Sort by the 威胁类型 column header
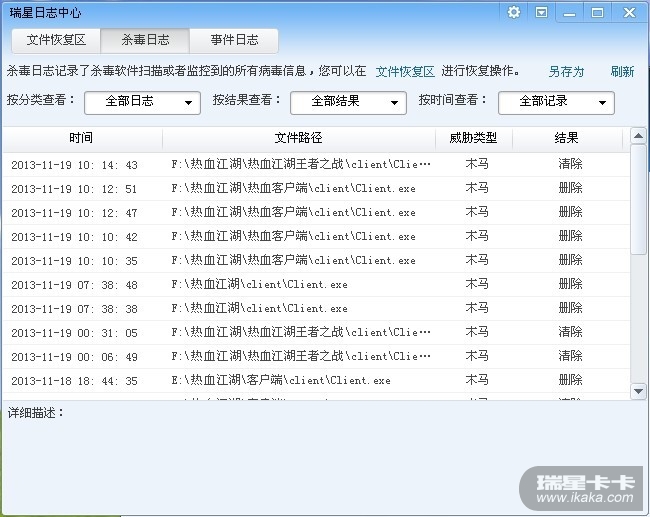Image resolution: width=650 pixels, height=517 pixels. (x=473, y=138)
